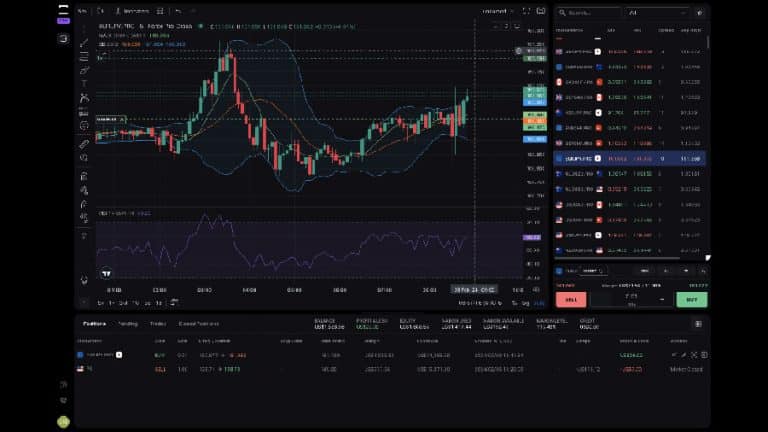This screenshot has width=768, height=432.
Task: Select the trend line drawing tool
Action: point(84,43)
